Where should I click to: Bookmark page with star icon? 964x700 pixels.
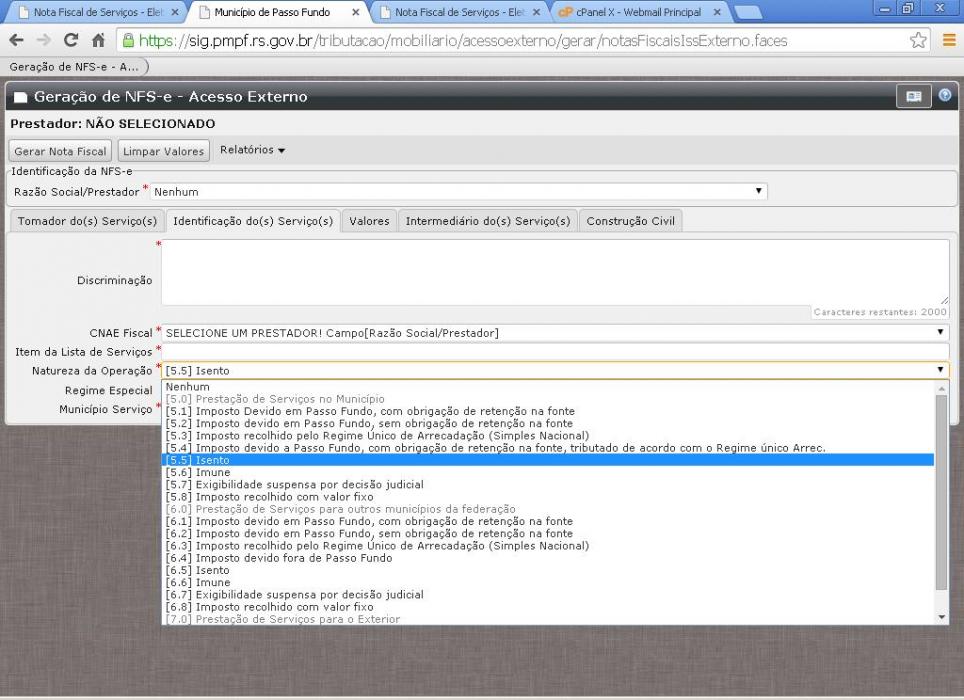(918, 41)
